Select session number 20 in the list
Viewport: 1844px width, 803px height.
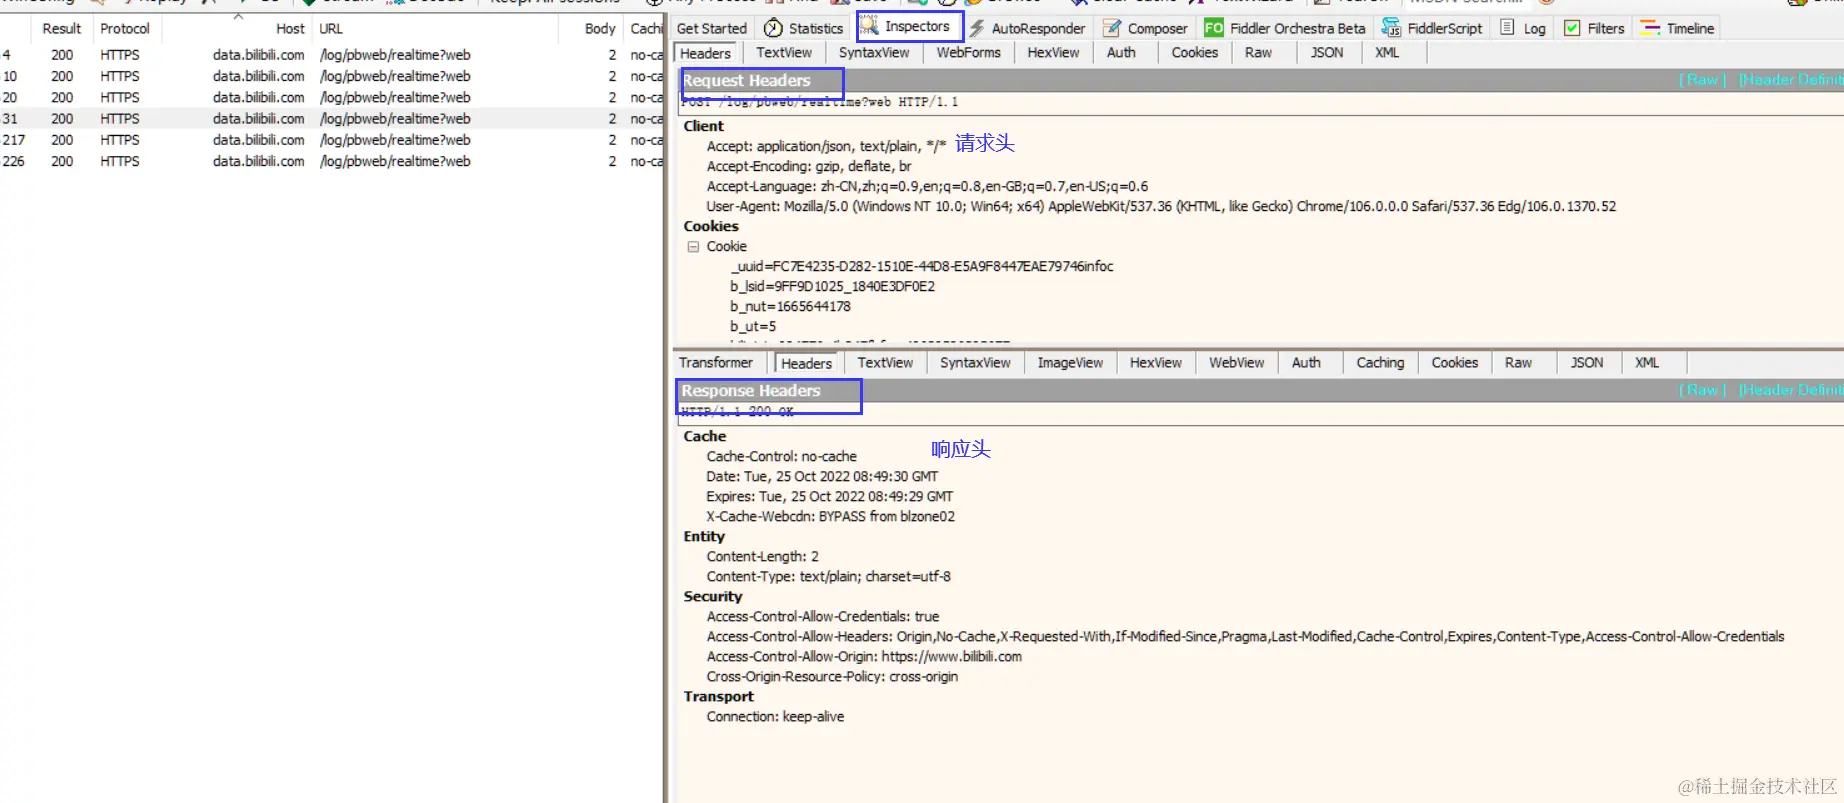click(x=331, y=97)
